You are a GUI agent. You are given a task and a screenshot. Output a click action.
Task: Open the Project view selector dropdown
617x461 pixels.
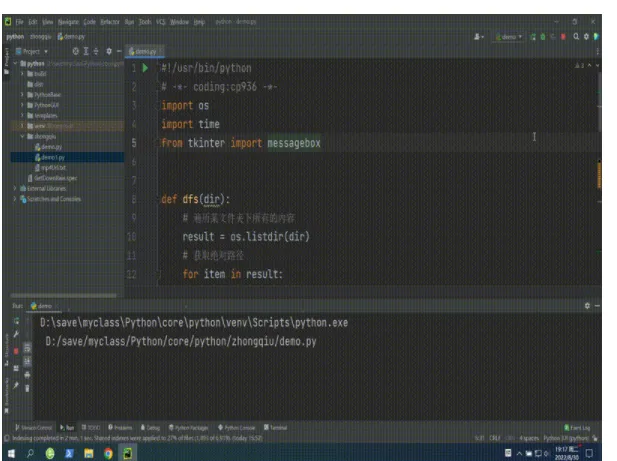[x=31, y=51]
